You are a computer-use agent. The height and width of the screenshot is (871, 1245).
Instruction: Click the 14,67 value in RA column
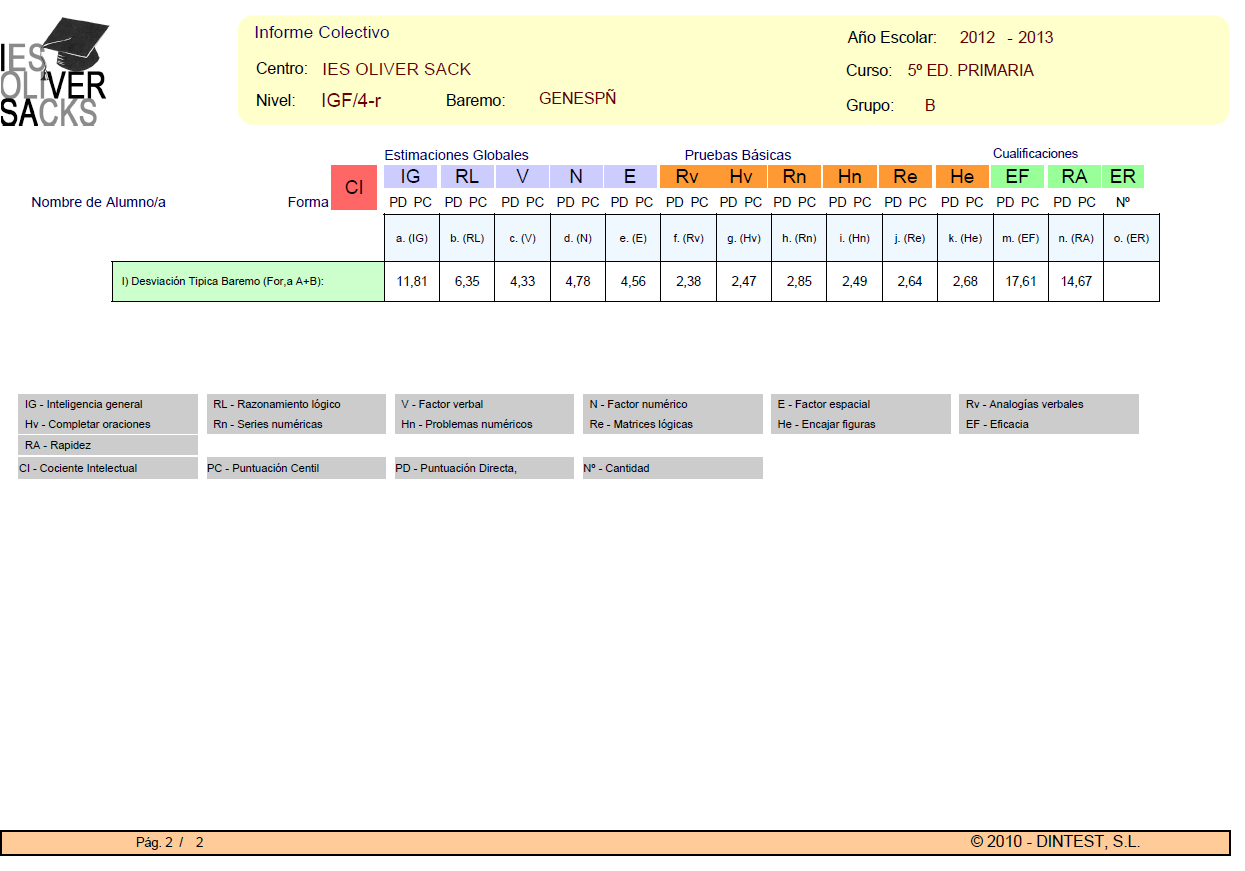(1076, 282)
